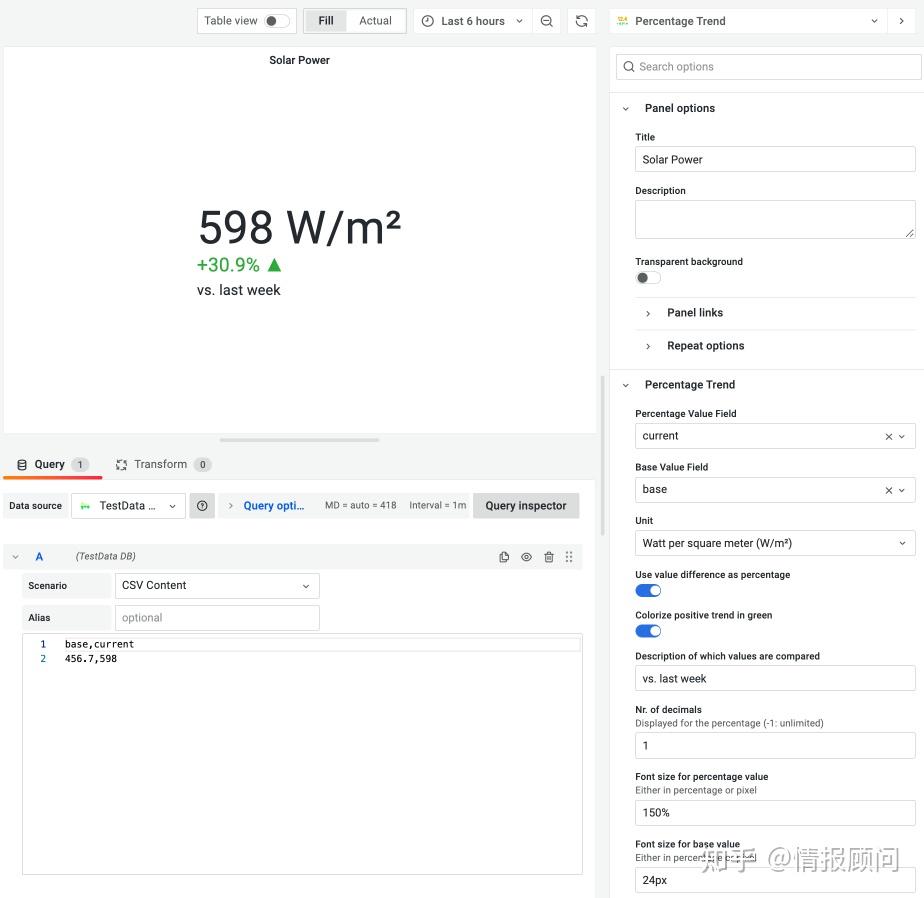Click the clock icon in time picker
924x898 pixels.
428,21
